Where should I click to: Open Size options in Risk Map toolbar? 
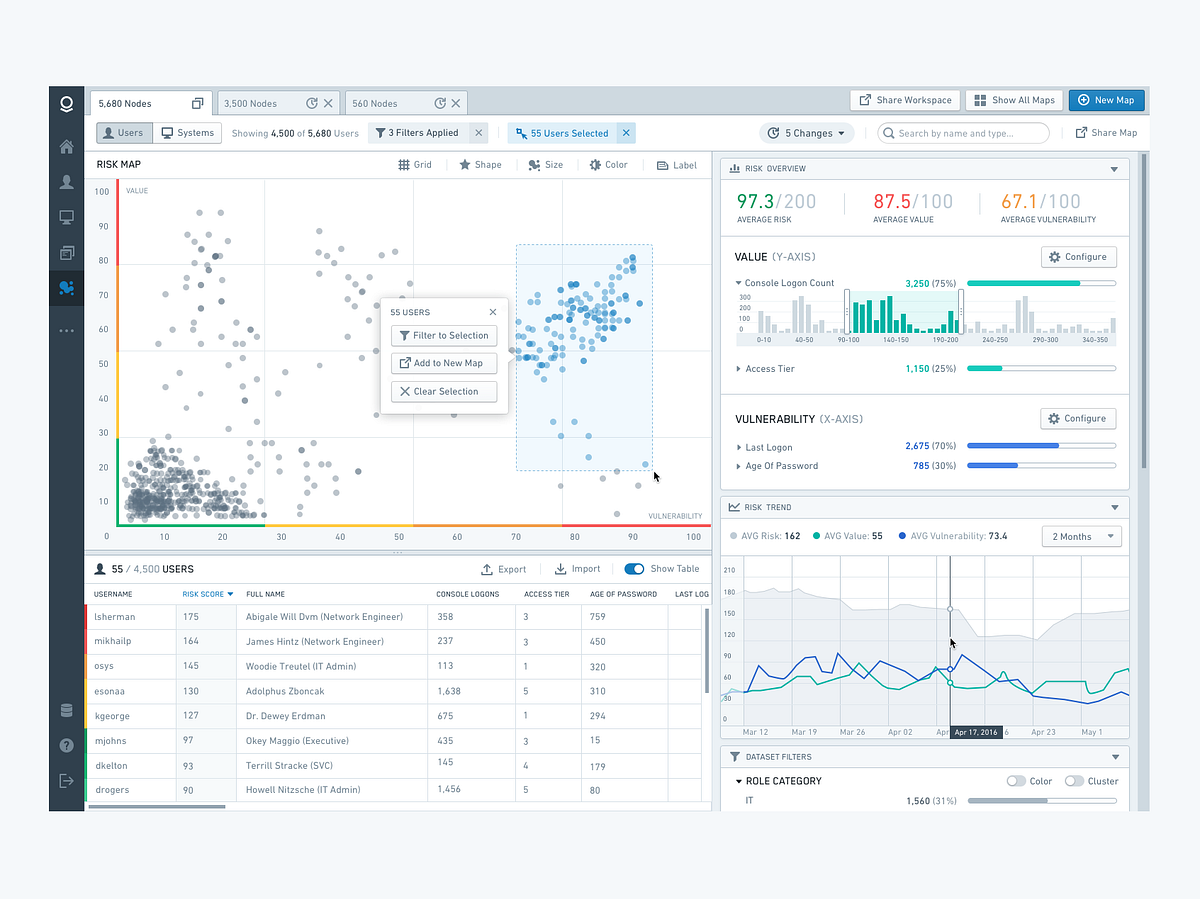[x=545, y=165]
